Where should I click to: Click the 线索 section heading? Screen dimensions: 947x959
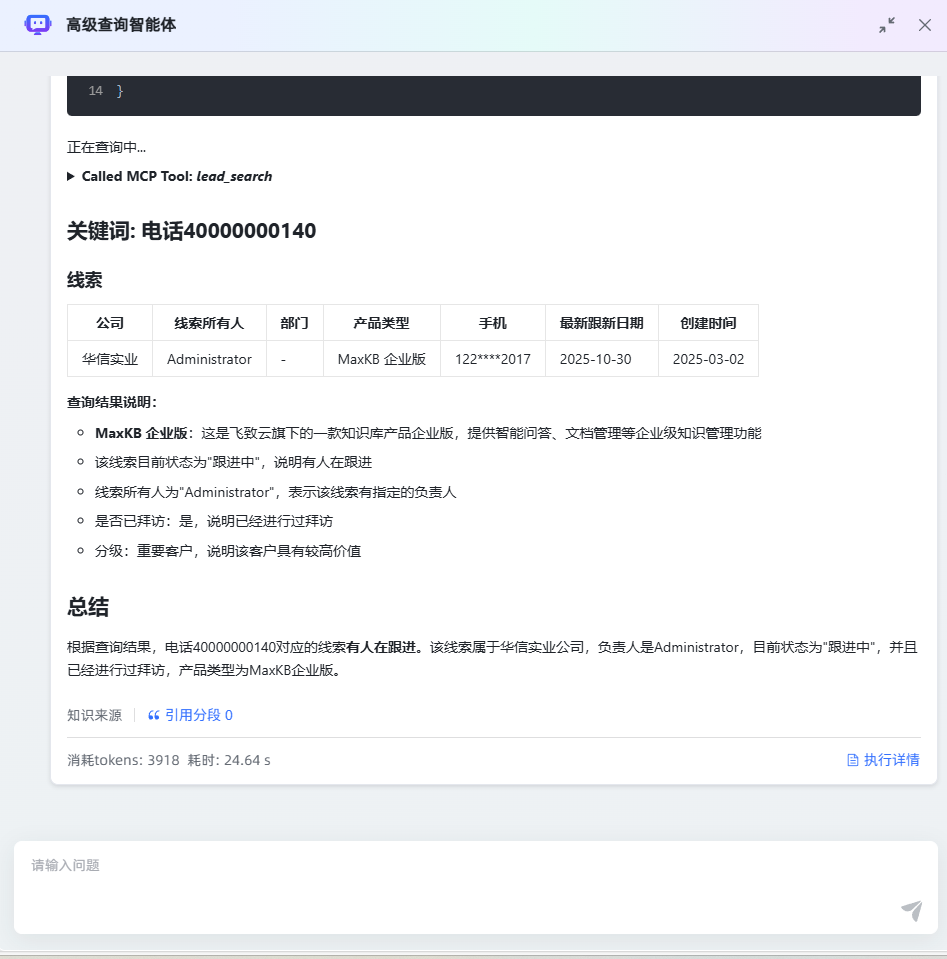click(x=84, y=280)
